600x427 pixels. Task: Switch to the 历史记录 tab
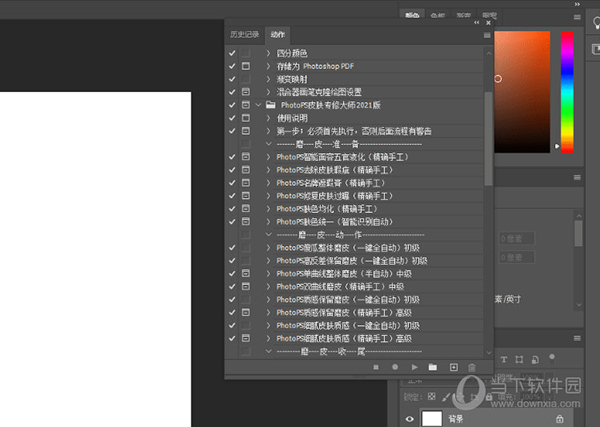coord(245,34)
